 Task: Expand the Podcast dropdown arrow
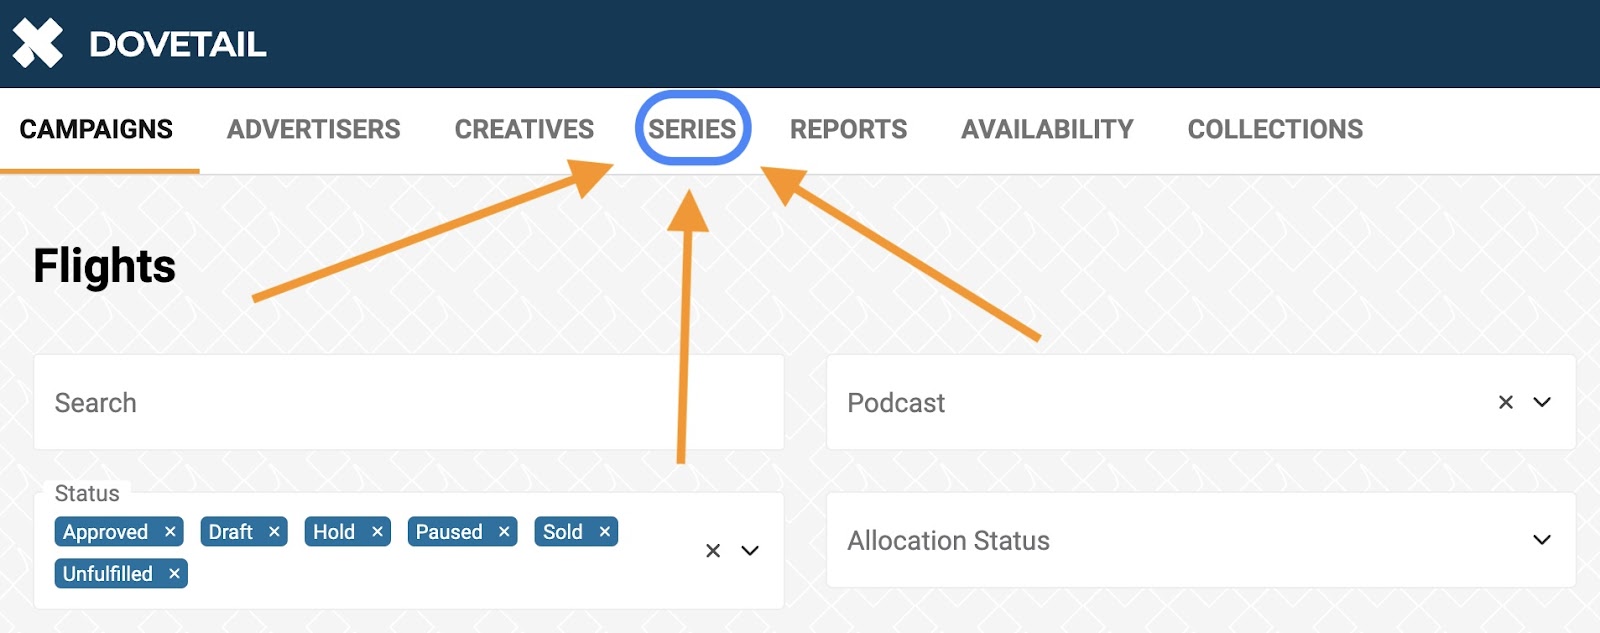pyautogui.click(x=1542, y=402)
